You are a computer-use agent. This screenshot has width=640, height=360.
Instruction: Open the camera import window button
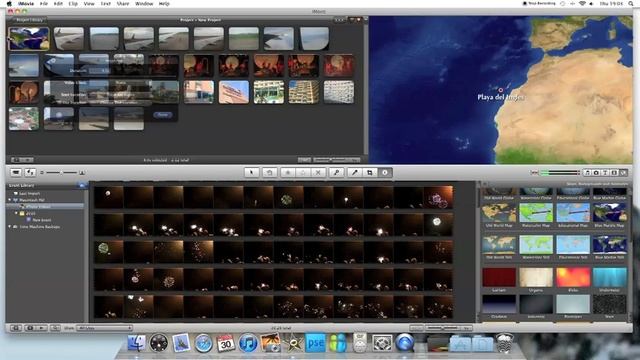(16, 173)
